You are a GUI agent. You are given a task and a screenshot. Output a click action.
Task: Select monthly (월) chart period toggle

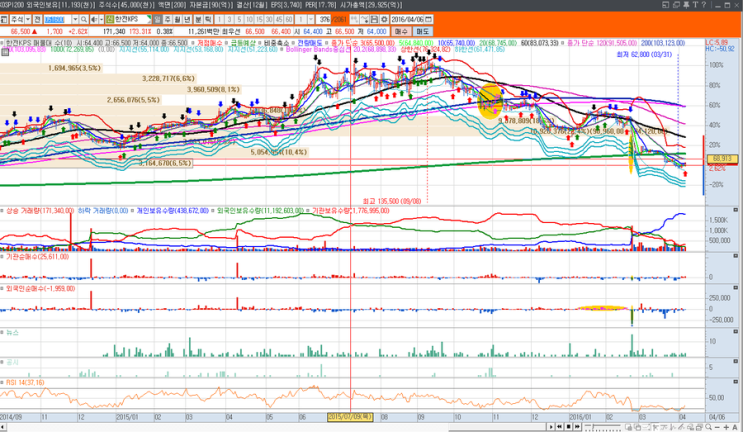point(177,19)
